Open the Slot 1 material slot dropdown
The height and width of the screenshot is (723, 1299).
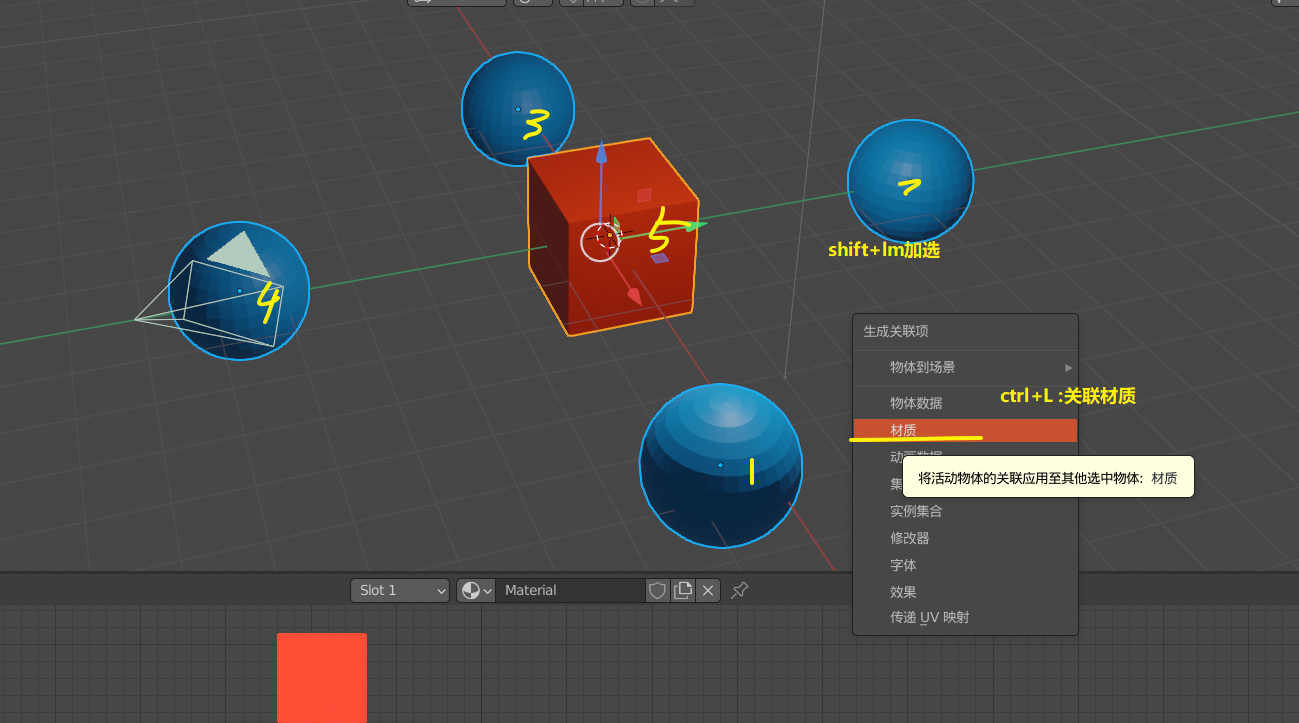coord(400,590)
